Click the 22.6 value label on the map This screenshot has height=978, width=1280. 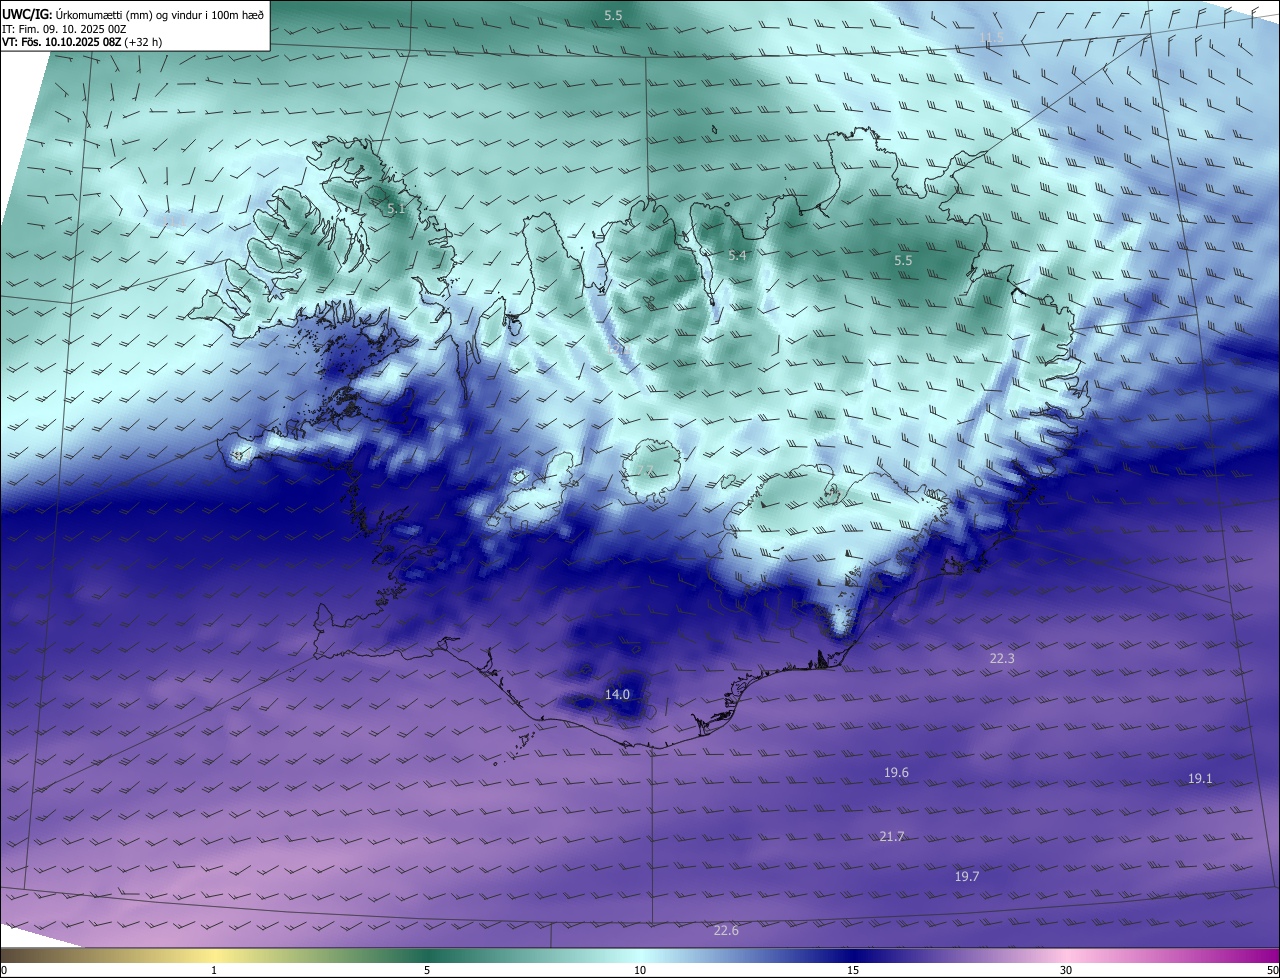pyautogui.click(x=726, y=930)
